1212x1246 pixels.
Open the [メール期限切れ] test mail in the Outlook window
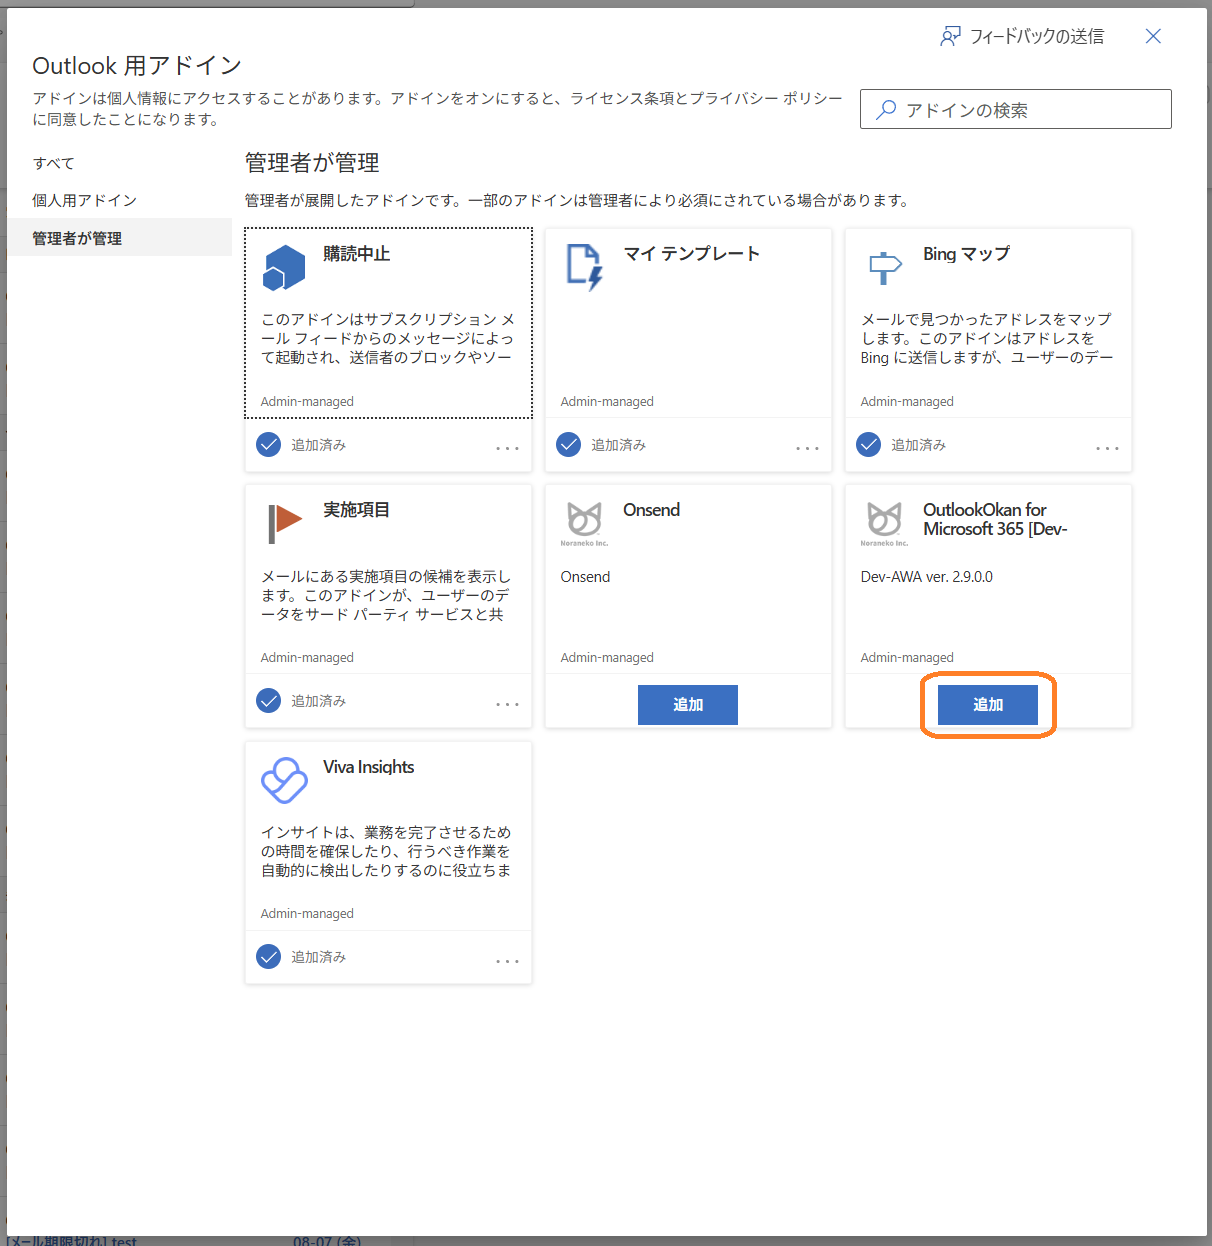point(71,1241)
